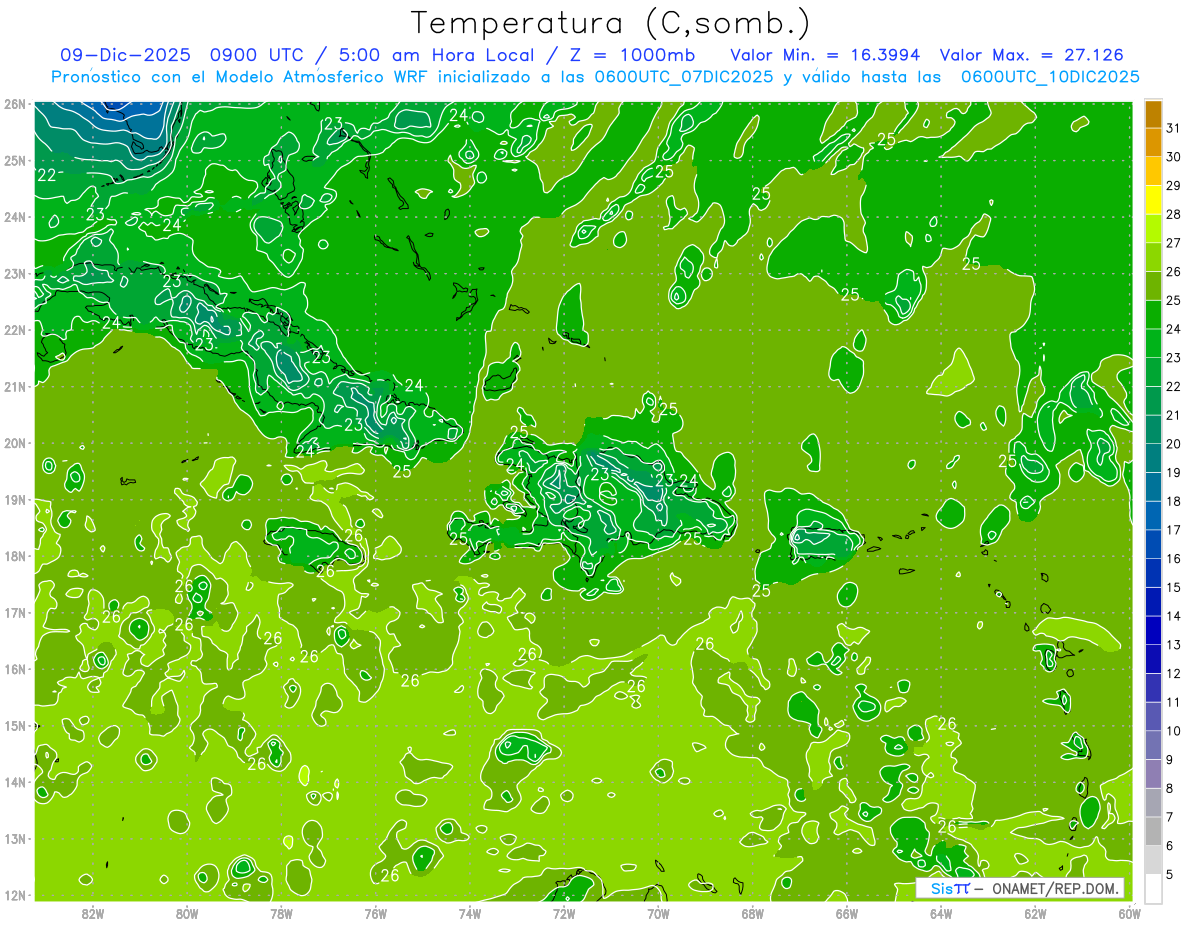Viewport: 1200px width, 927px height.
Task: Click the '60W' longitude axis label
Action: [x=1129, y=913]
